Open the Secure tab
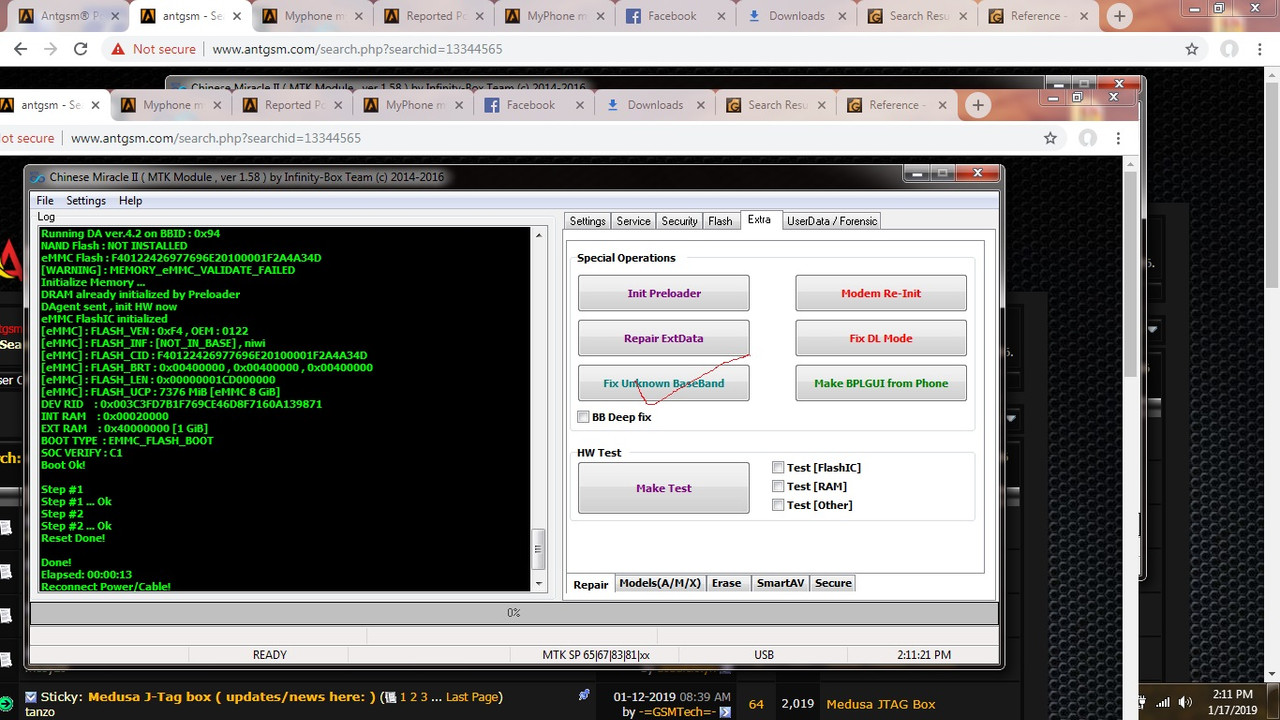 pyautogui.click(x=833, y=583)
